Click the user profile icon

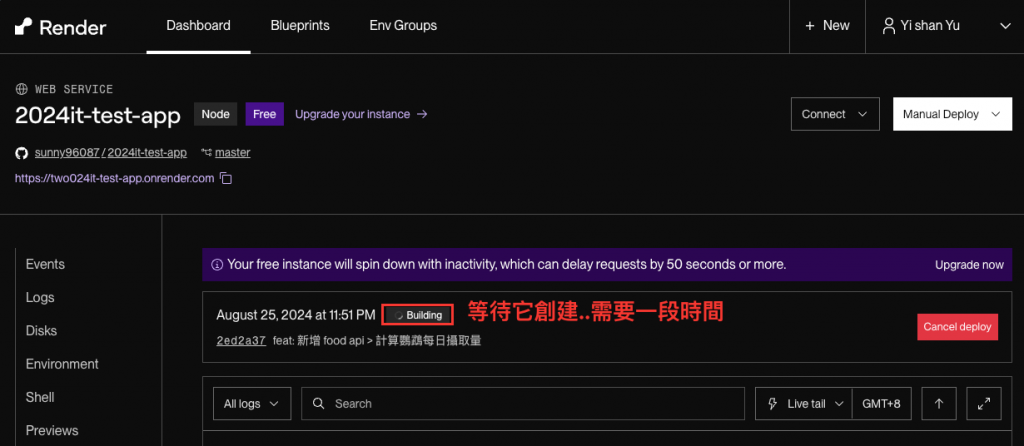[888, 26]
